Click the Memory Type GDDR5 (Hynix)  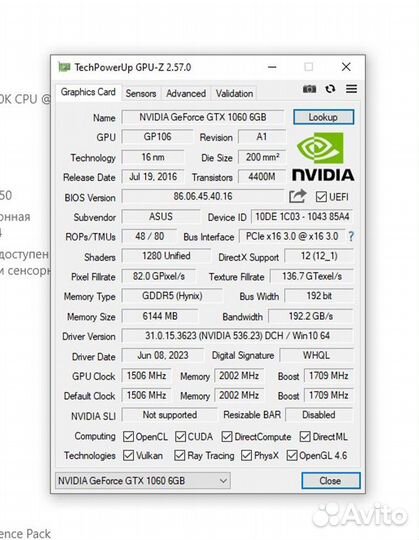pyautogui.click(x=172, y=296)
